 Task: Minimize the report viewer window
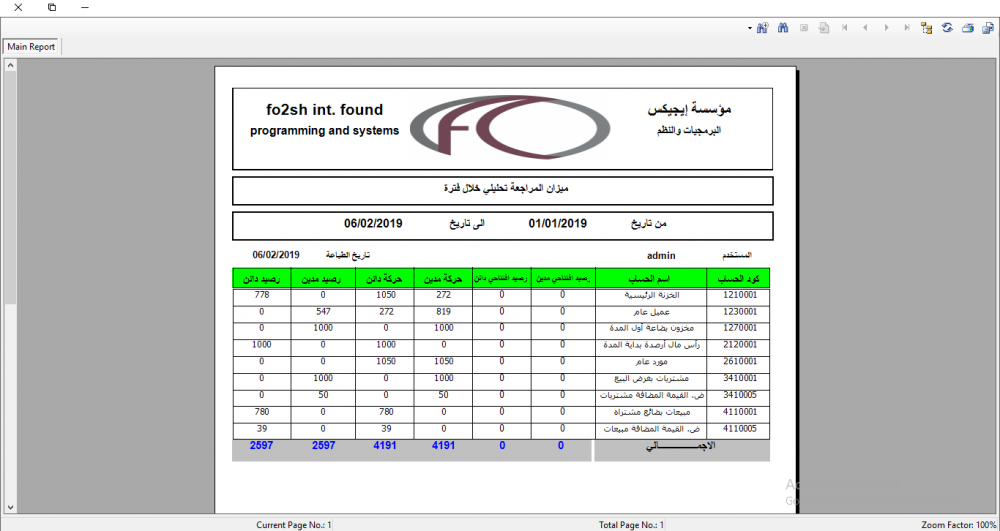coord(85,8)
